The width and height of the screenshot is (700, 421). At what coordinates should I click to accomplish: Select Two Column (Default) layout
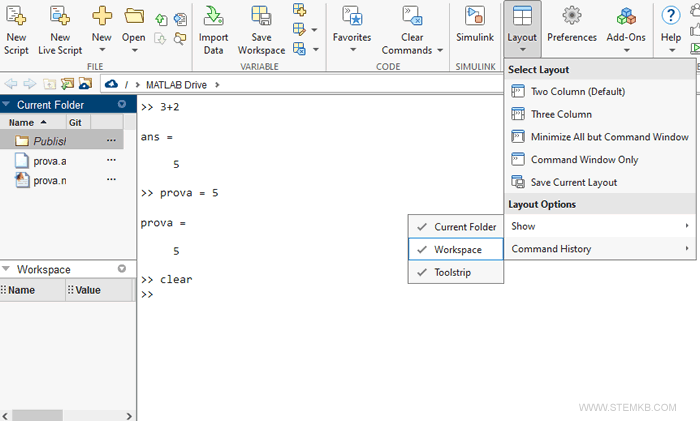click(600, 92)
